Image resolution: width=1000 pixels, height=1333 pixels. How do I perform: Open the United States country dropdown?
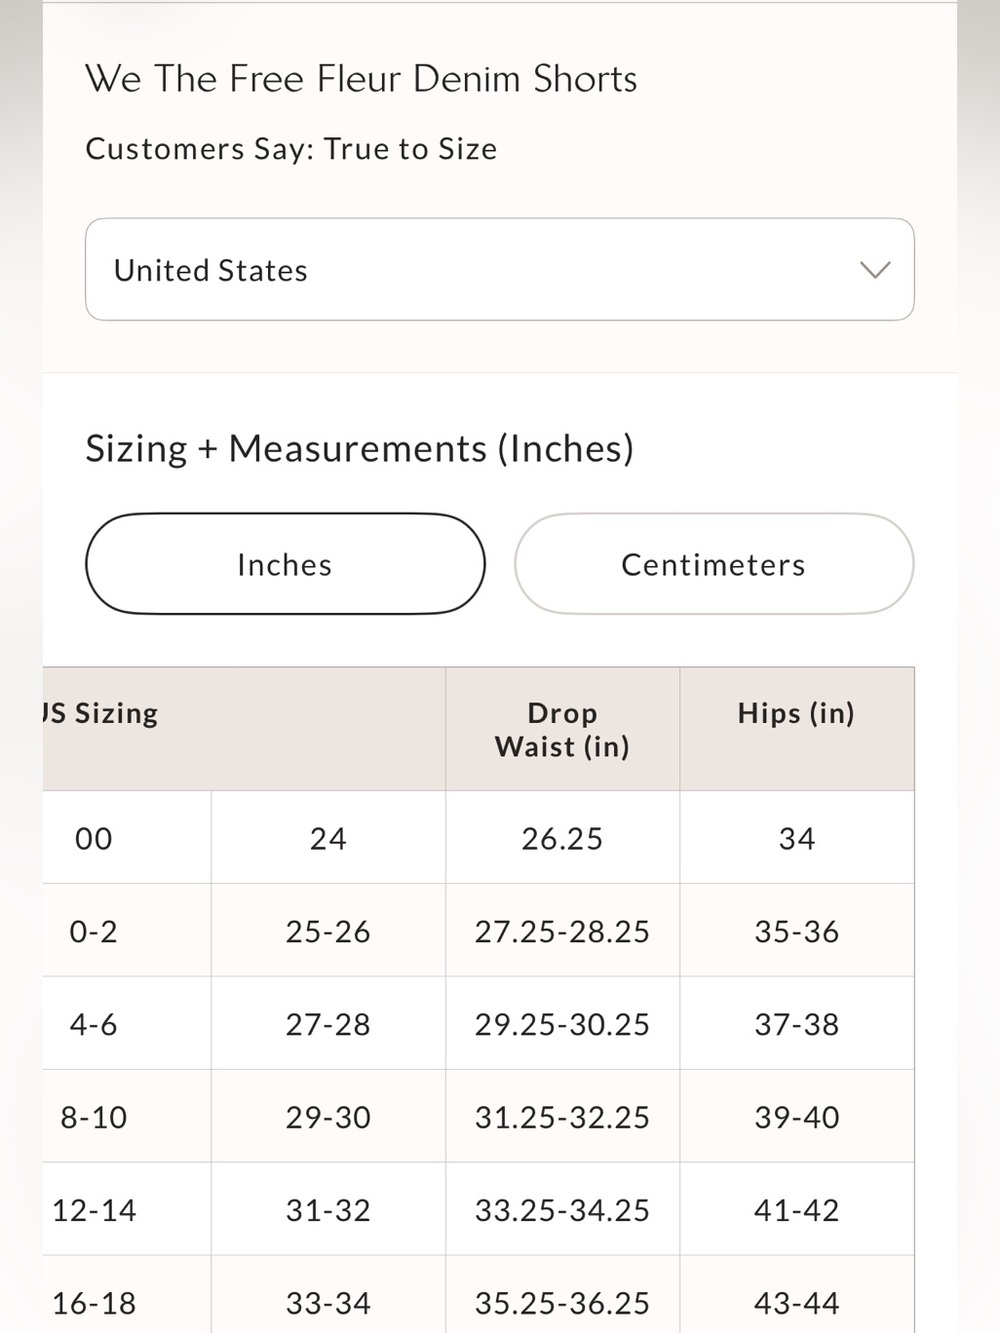[499, 269]
